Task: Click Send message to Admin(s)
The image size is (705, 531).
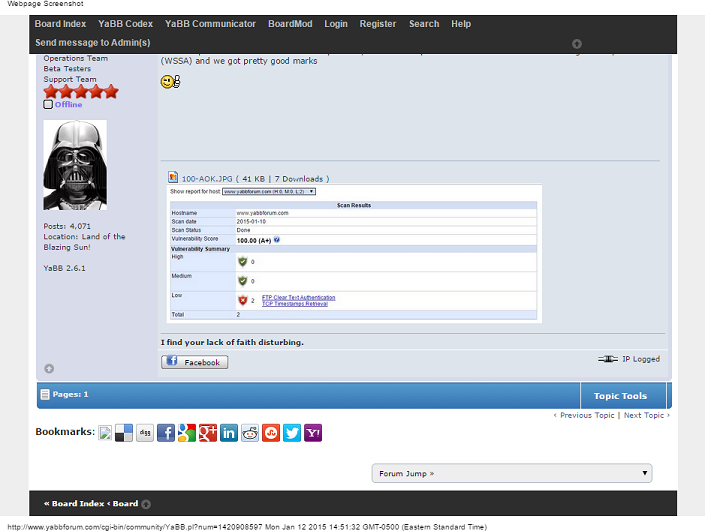Action: (93, 43)
